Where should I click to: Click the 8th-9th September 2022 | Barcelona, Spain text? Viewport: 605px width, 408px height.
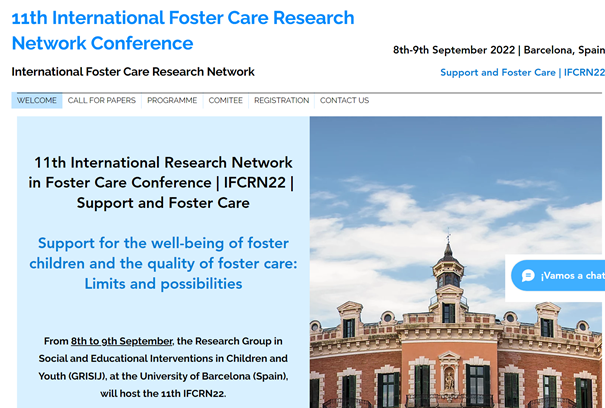tap(499, 50)
